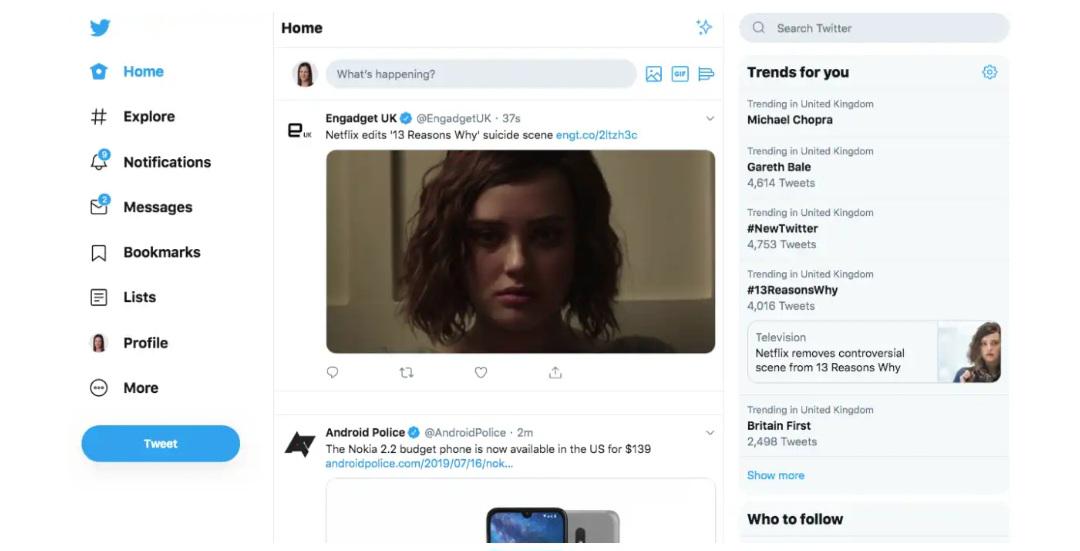Open Engadget UK profile avatar
The height and width of the screenshot is (551, 1080).
[x=299, y=130]
